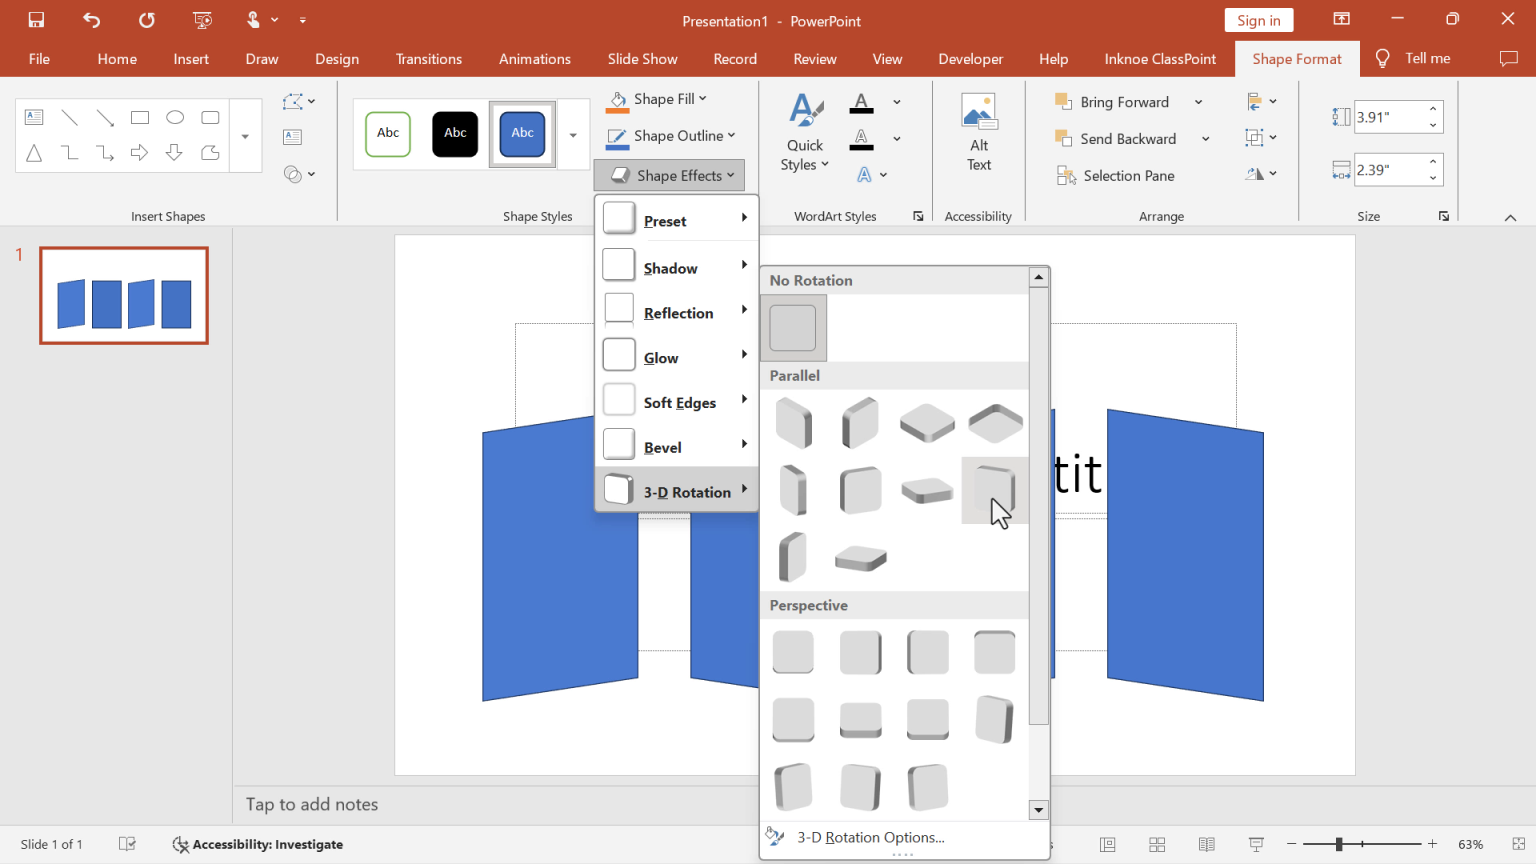The height and width of the screenshot is (864, 1536).
Task: Click the Normal view icon in status bar
Action: [1108, 844]
